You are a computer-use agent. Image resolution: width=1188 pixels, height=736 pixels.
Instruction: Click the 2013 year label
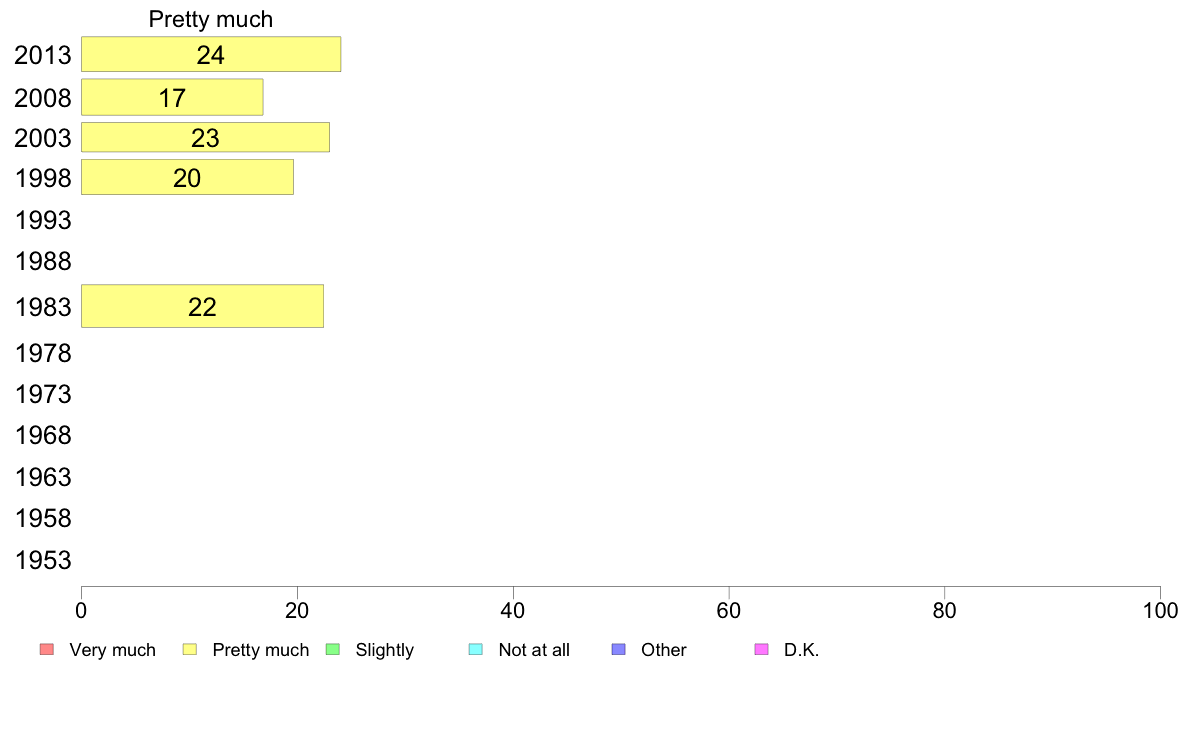[43, 55]
